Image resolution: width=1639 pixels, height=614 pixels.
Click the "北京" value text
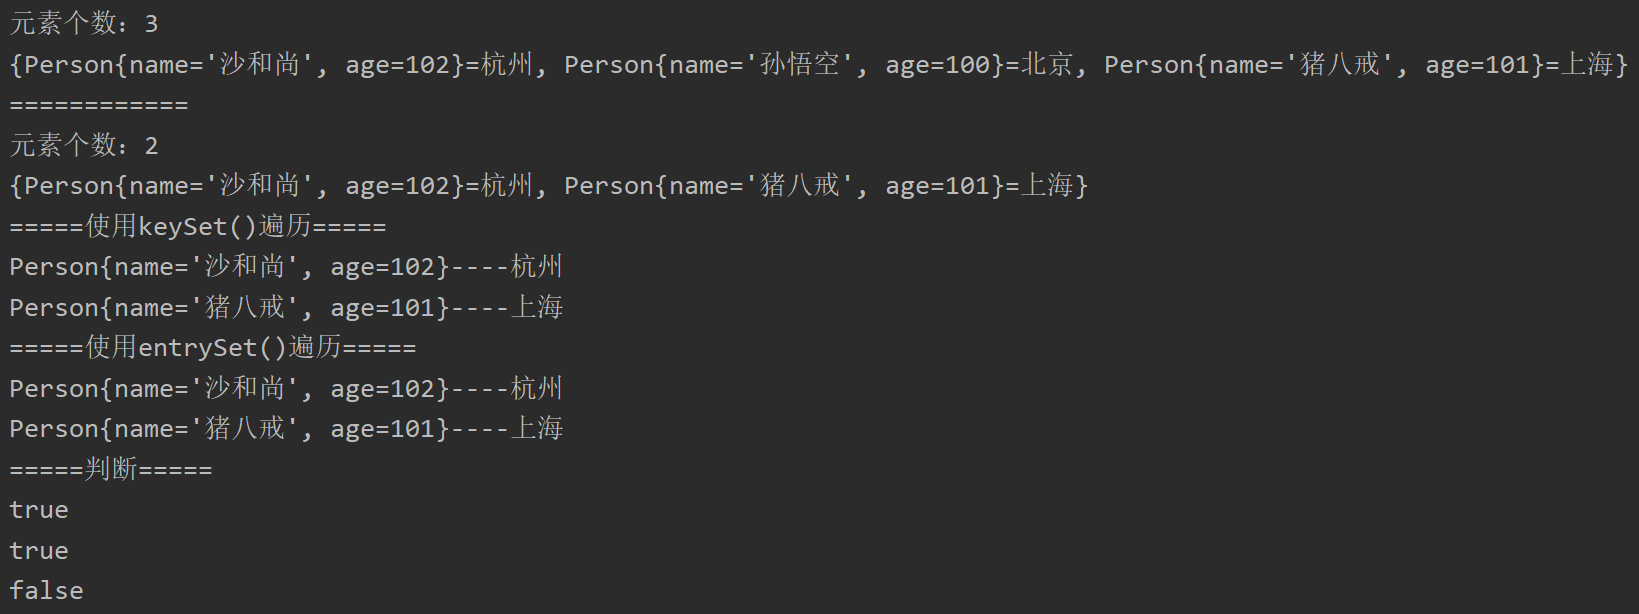[1046, 65]
